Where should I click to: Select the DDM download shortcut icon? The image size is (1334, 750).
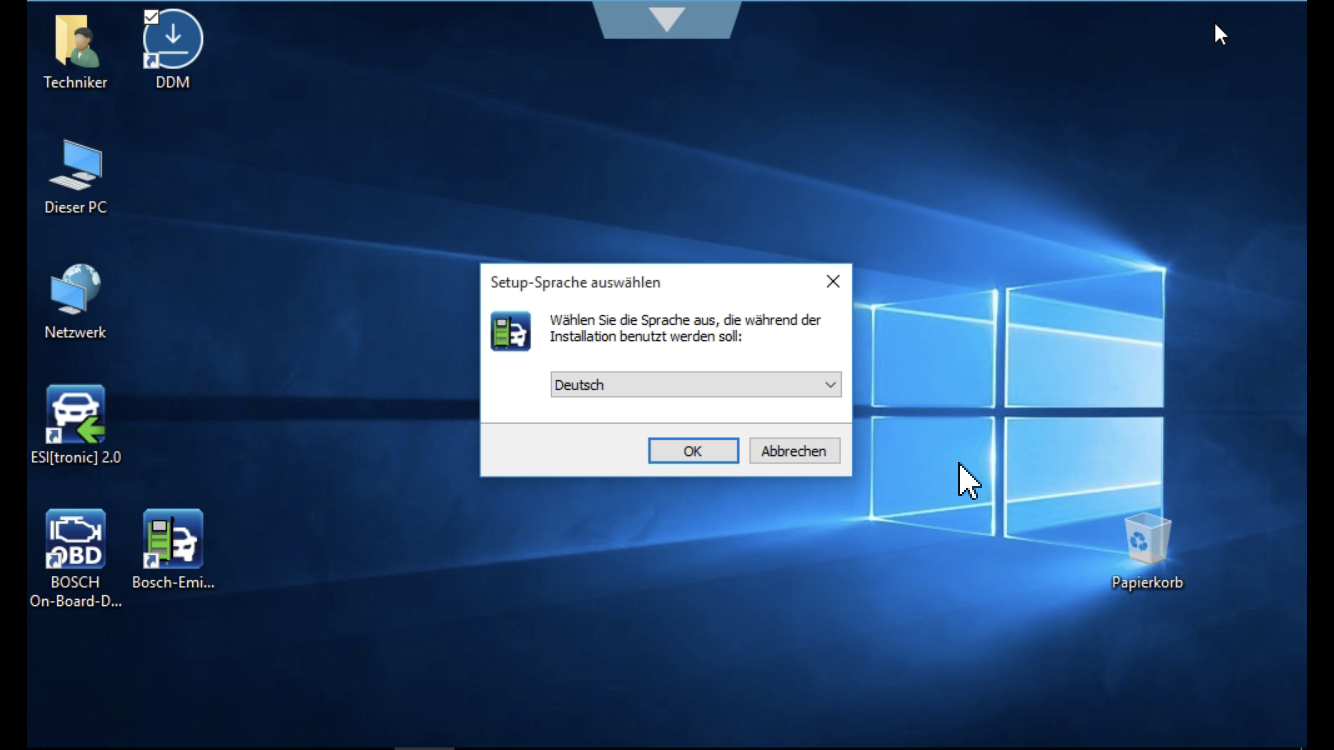pyautogui.click(x=173, y=40)
